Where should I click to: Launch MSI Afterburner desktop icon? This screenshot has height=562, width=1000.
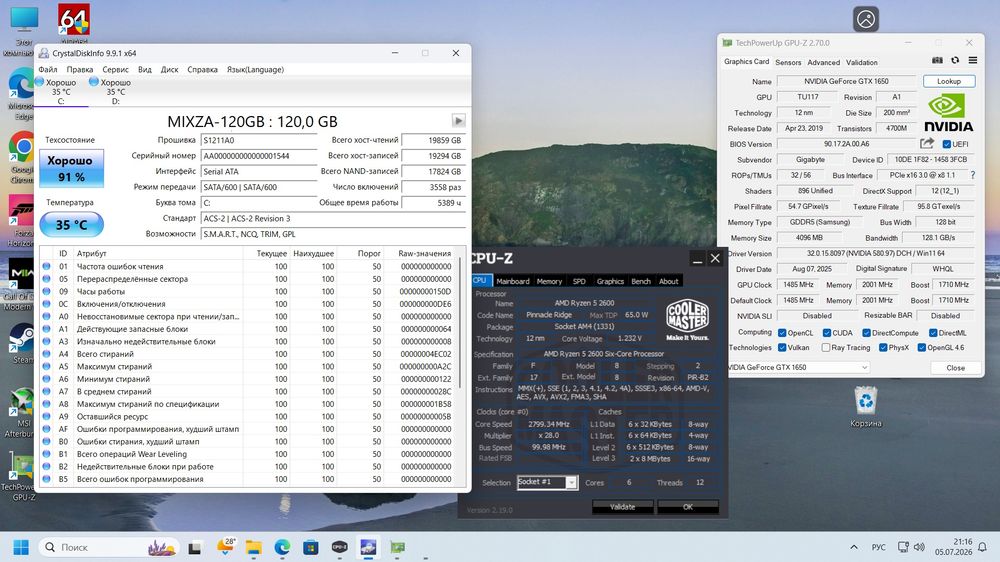[22, 402]
